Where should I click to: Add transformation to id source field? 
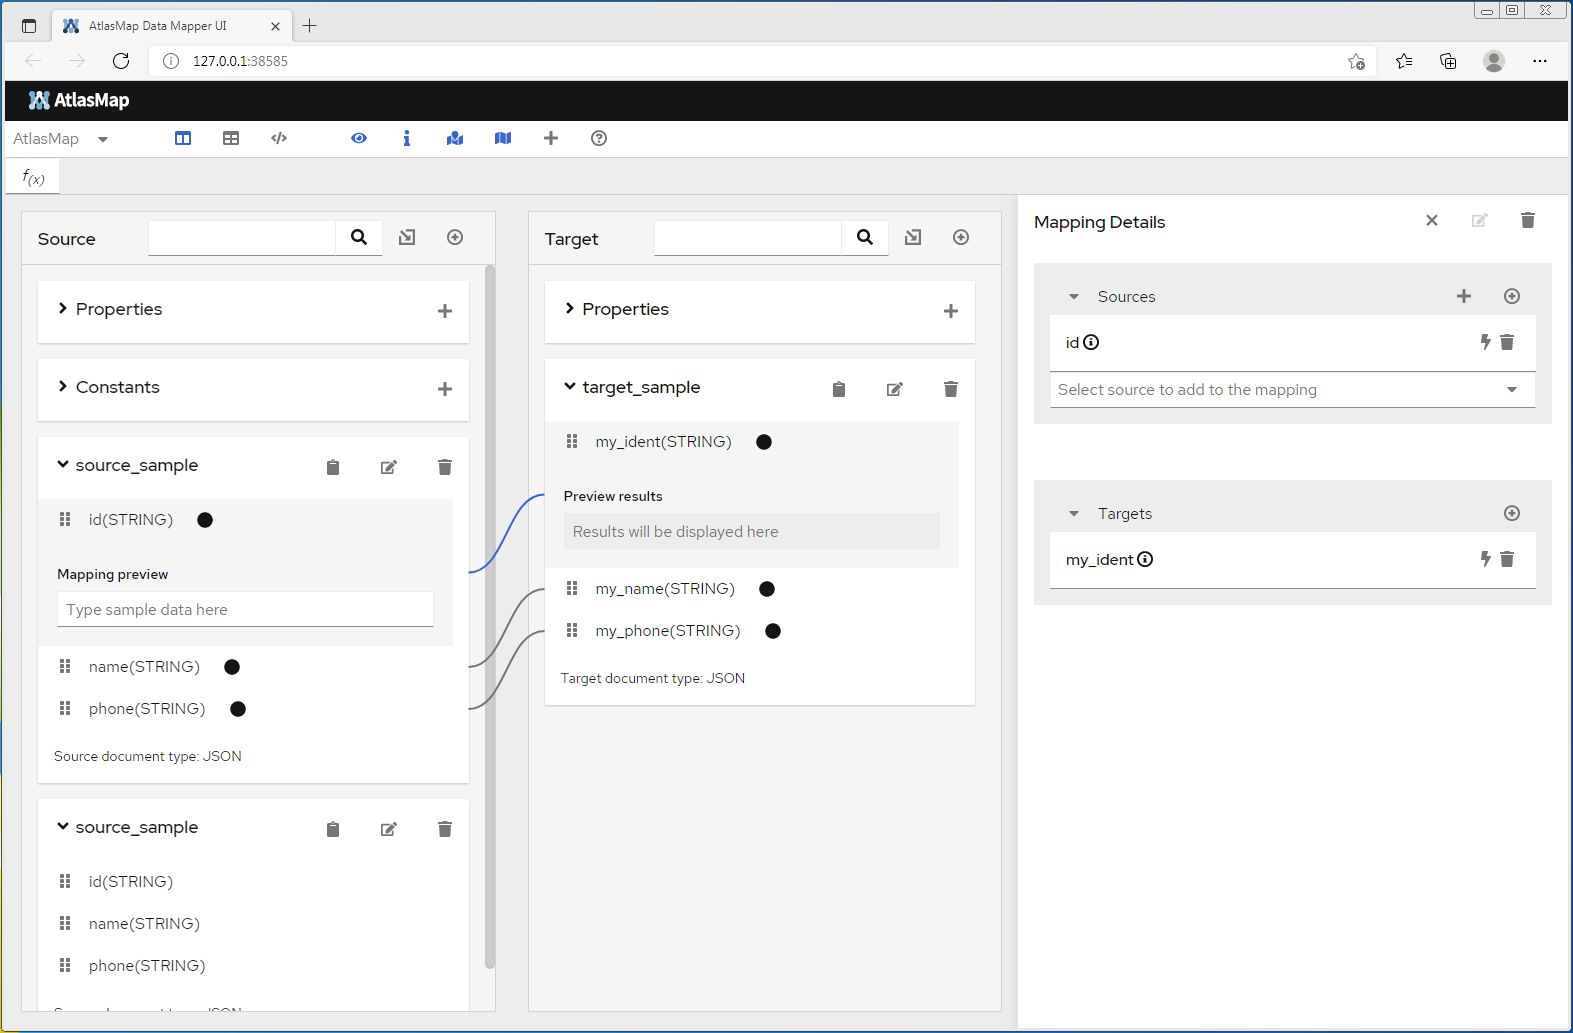1485,342
